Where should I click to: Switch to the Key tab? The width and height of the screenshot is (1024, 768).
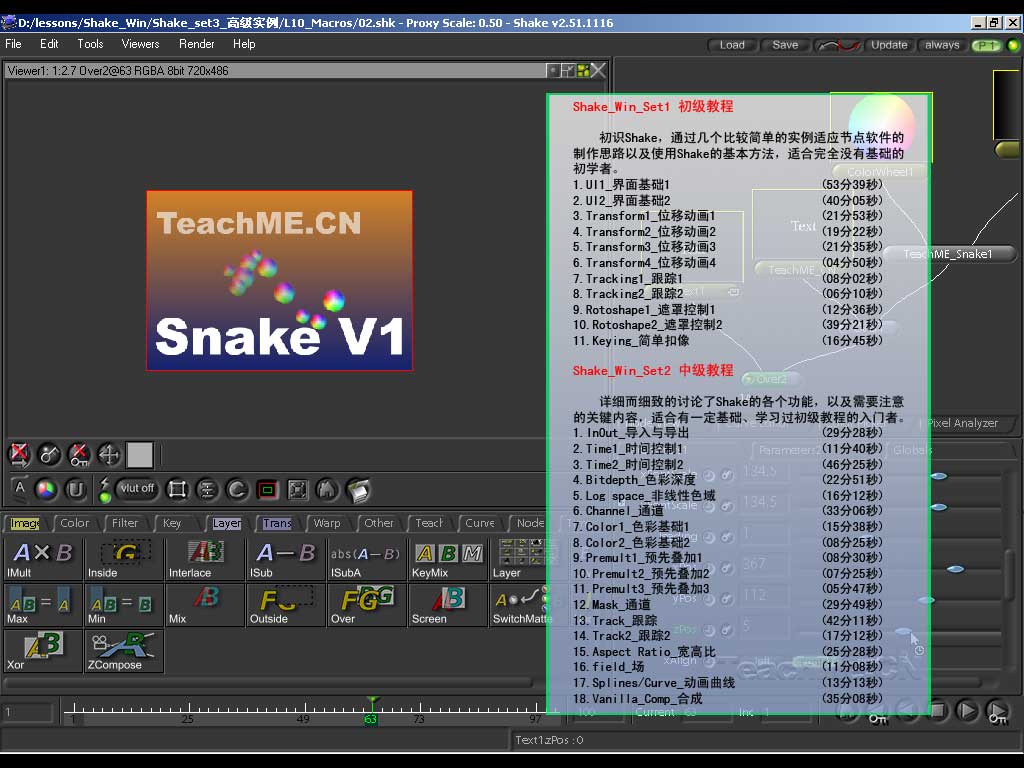coord(172,523)
